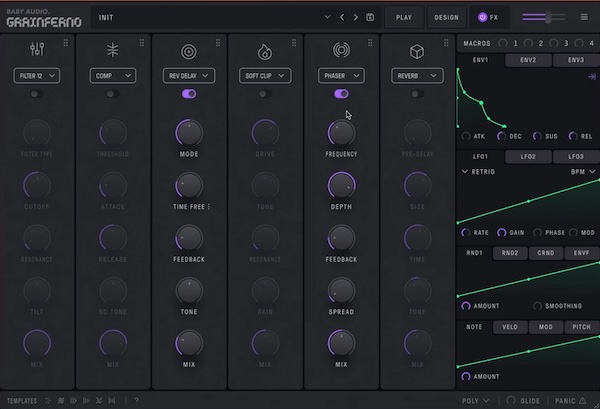Grab the drag handle of the PHASER slot

[x=370, y=42]
